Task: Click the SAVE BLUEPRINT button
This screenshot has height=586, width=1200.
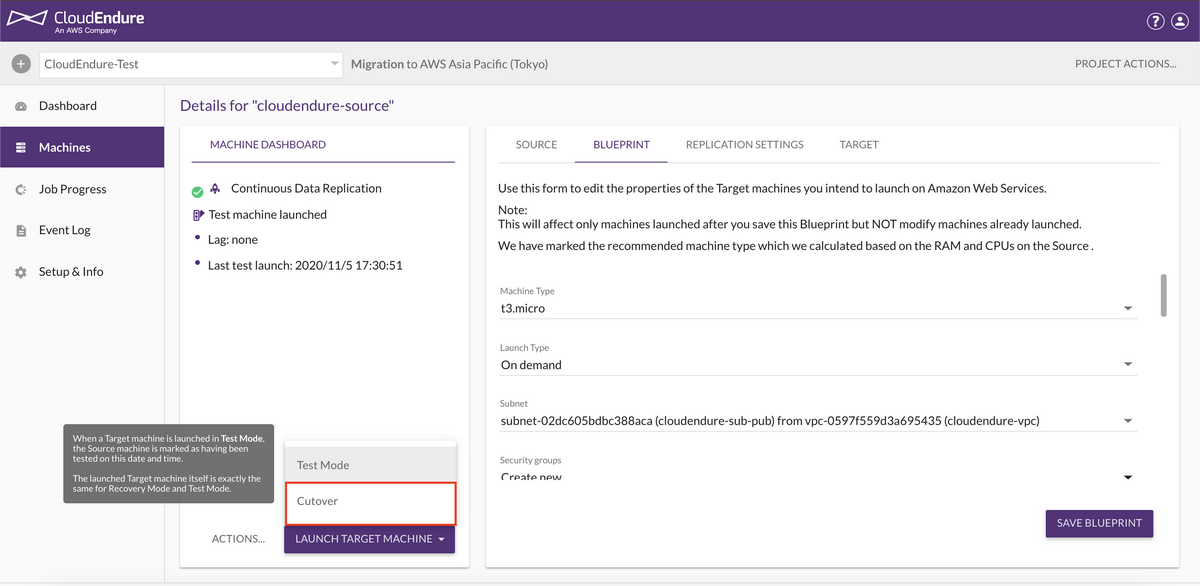Action: click(1099, 524)
